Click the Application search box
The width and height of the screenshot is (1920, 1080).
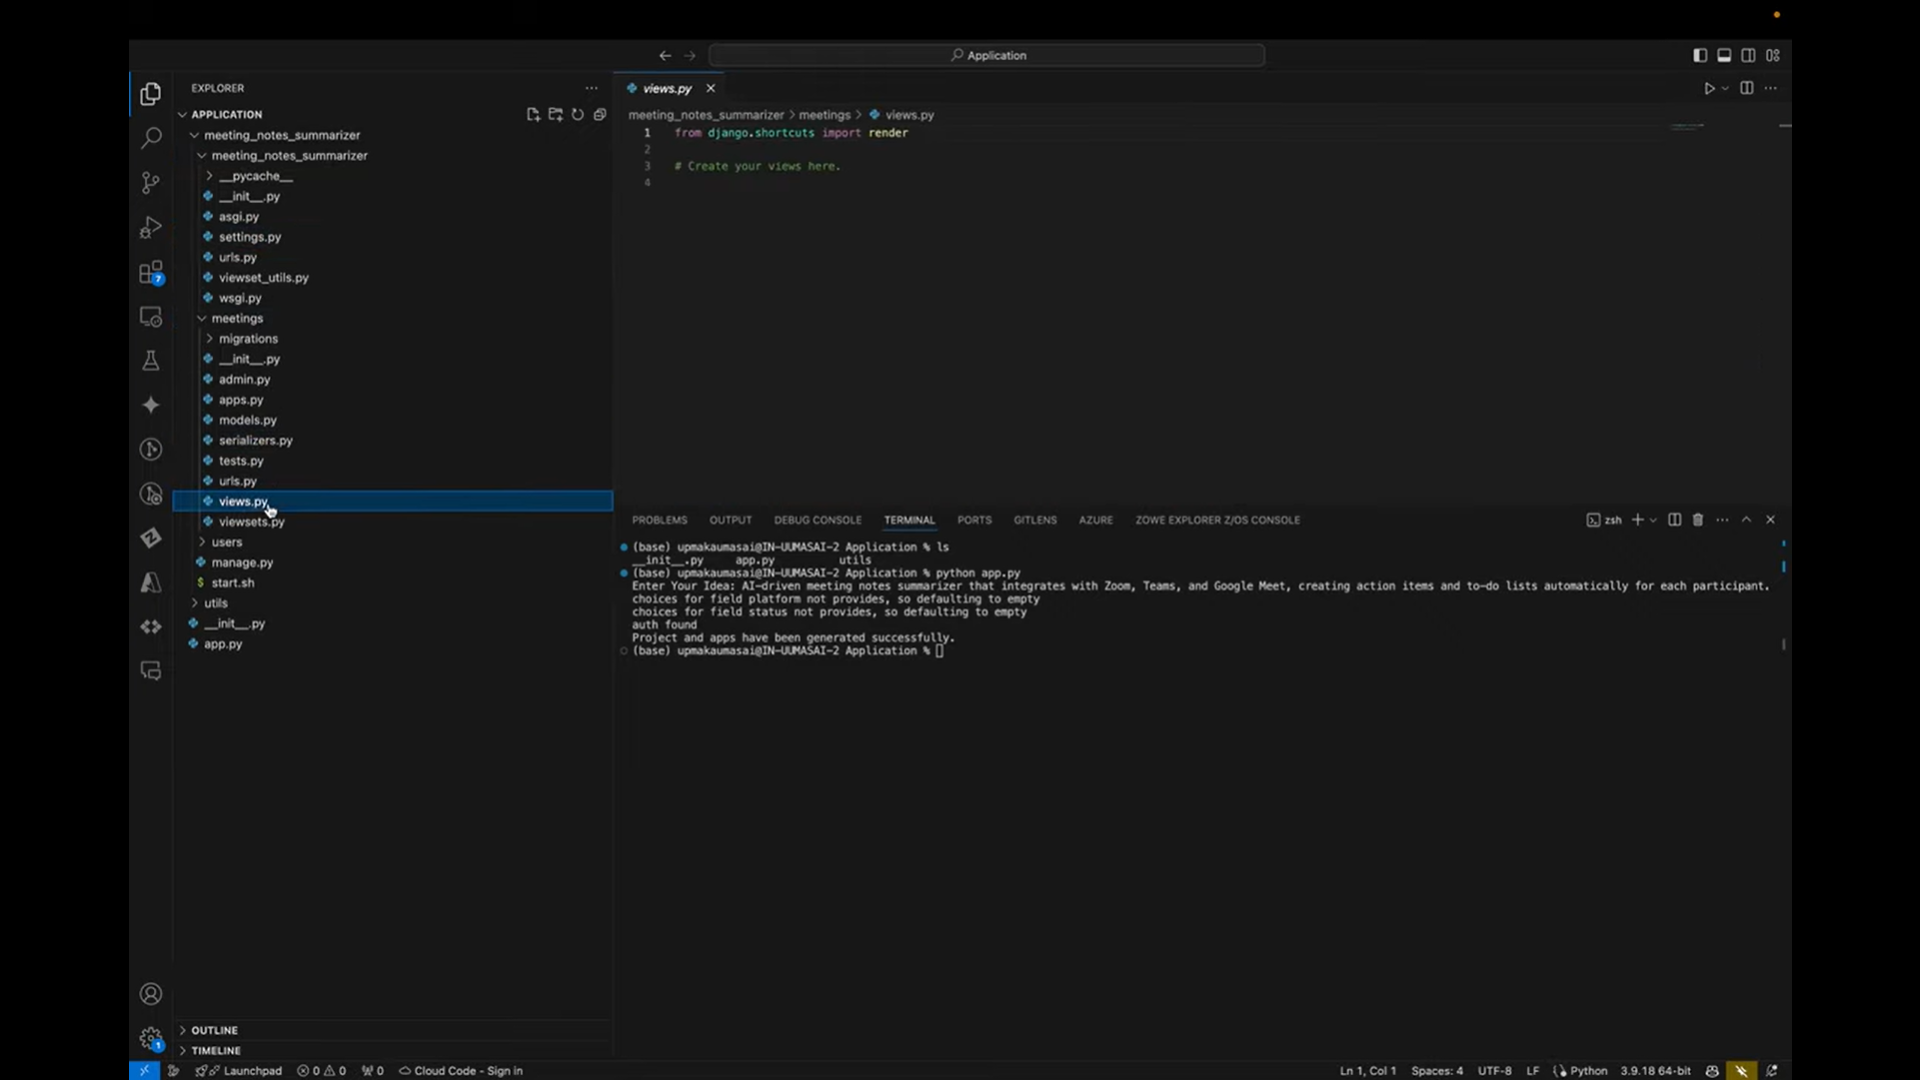[x=987, y=56]
